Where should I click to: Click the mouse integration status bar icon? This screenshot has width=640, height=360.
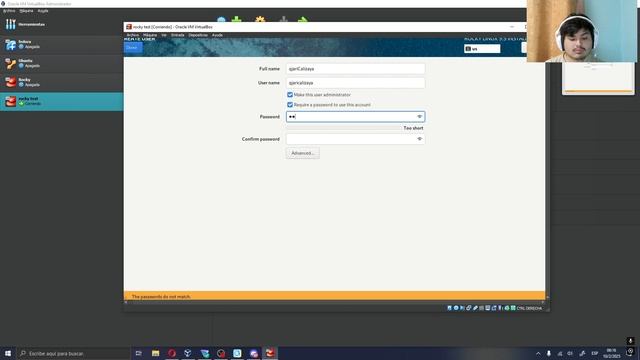pos(507,308)
